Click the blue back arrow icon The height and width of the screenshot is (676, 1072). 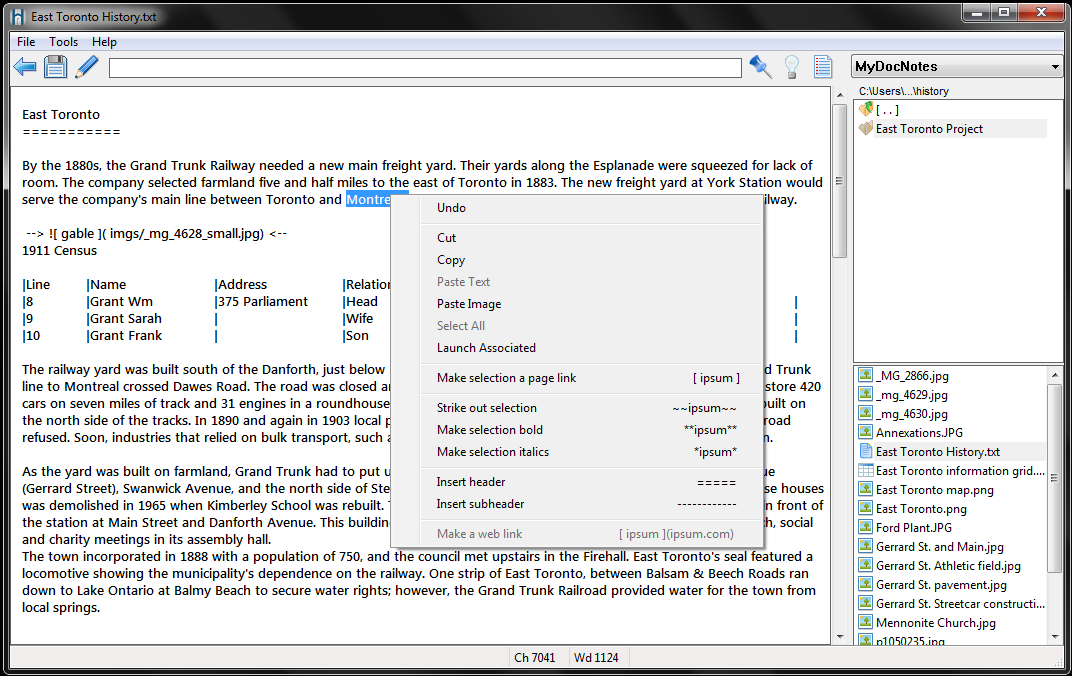[25, 67]
